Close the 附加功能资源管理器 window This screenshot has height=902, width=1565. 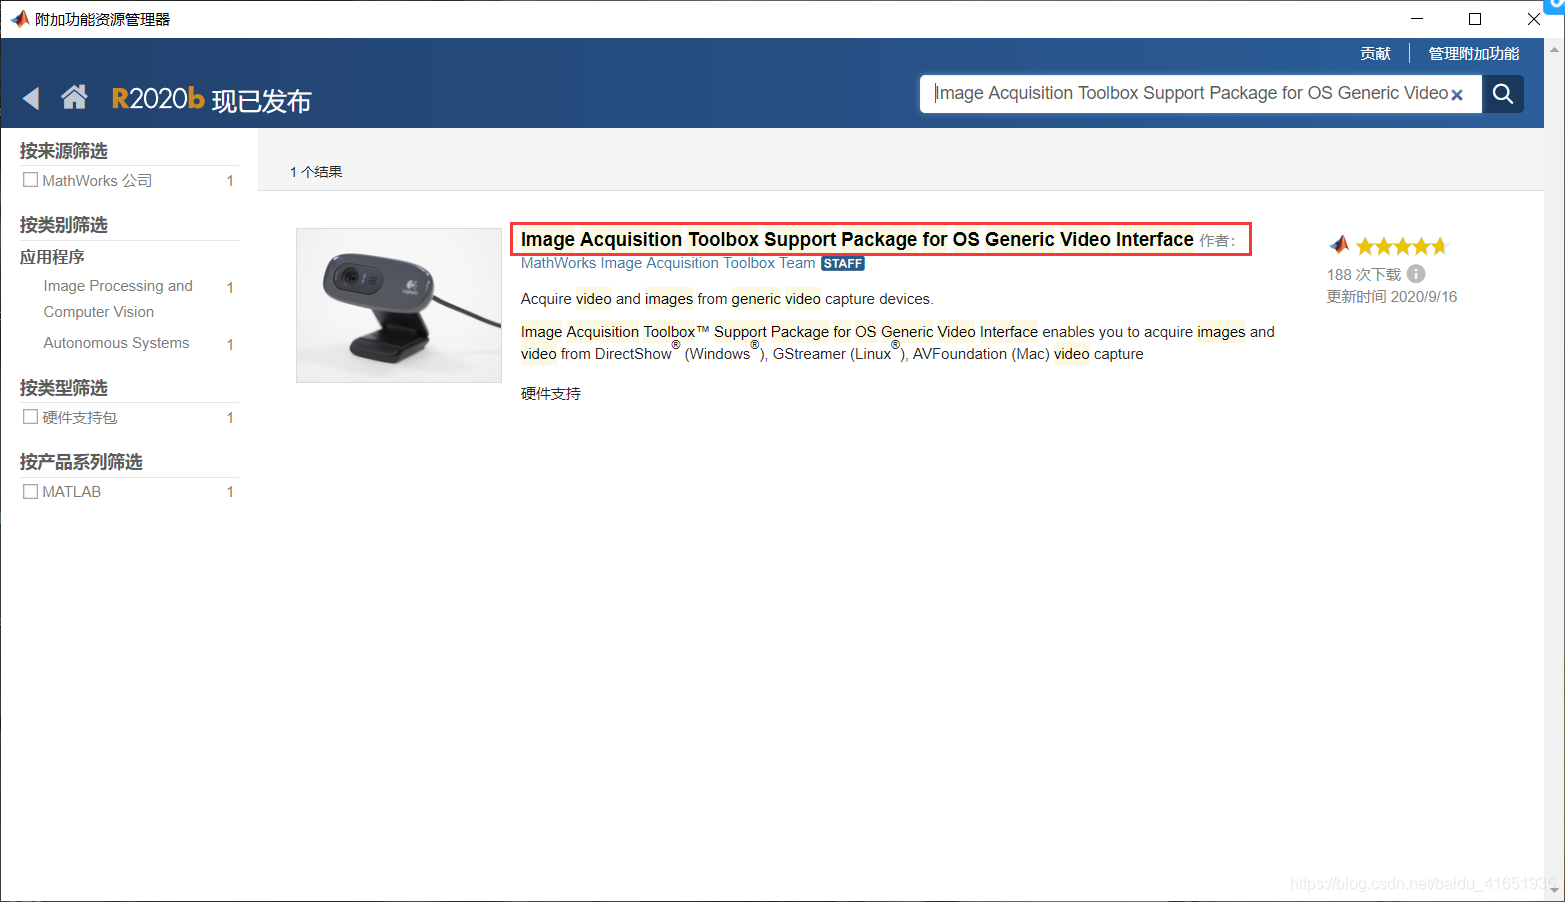tap(1533, 19)
